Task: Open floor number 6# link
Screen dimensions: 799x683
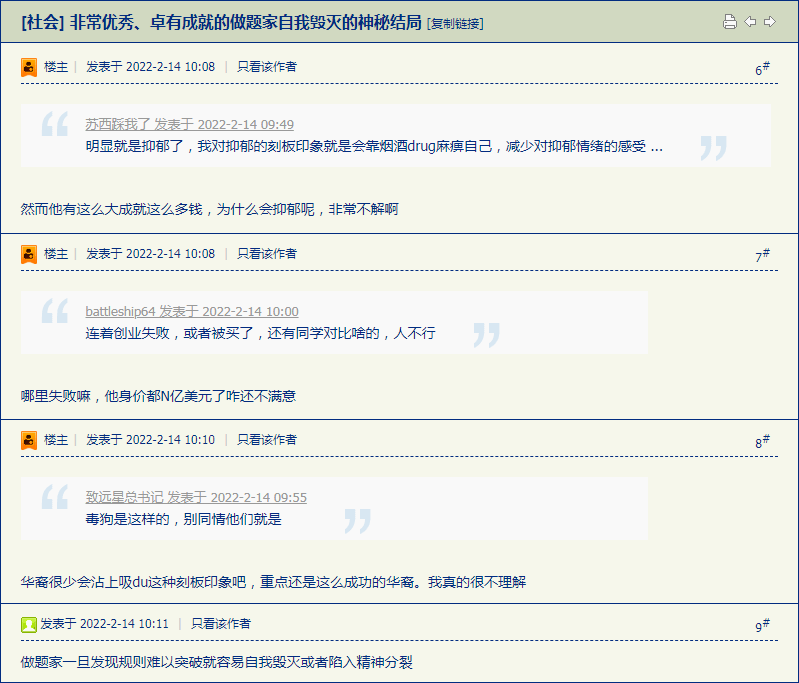Action: tap(762, 68)
